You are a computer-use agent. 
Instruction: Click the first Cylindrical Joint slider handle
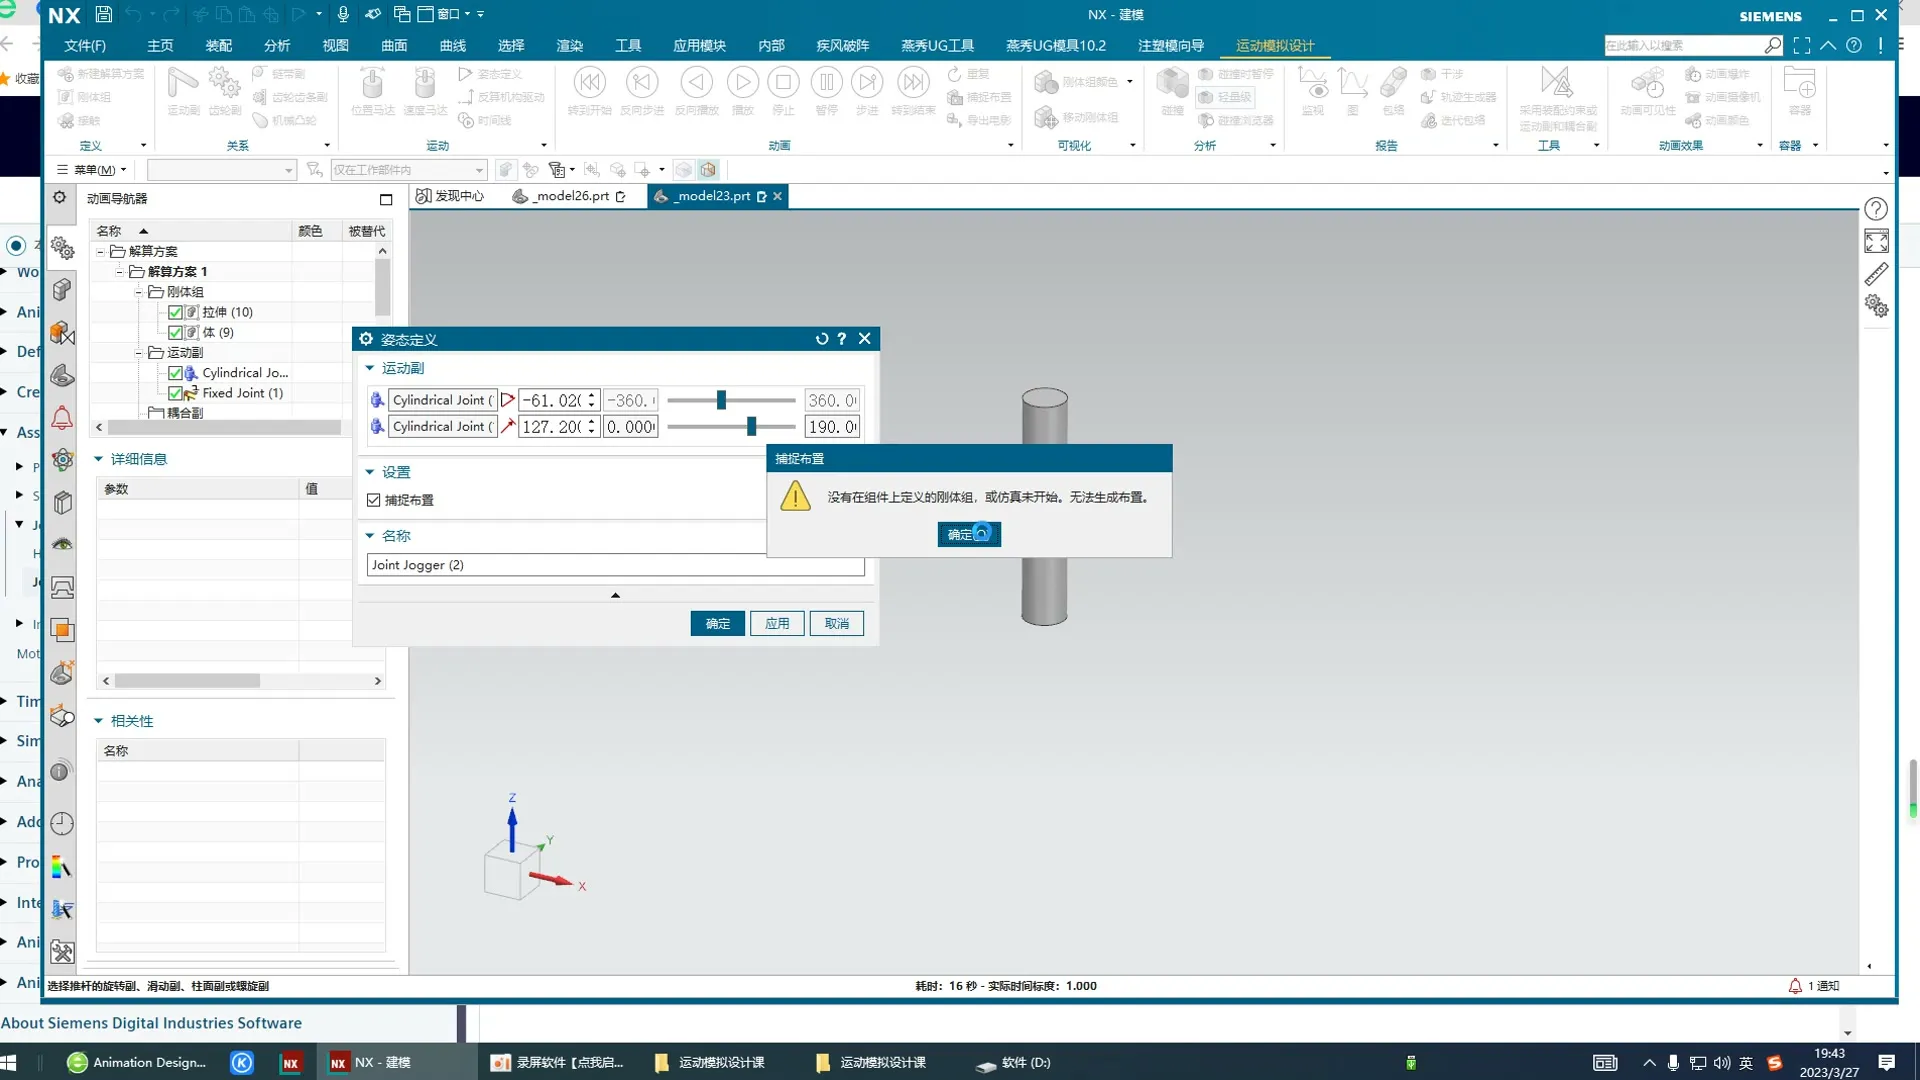coord(721,400)
